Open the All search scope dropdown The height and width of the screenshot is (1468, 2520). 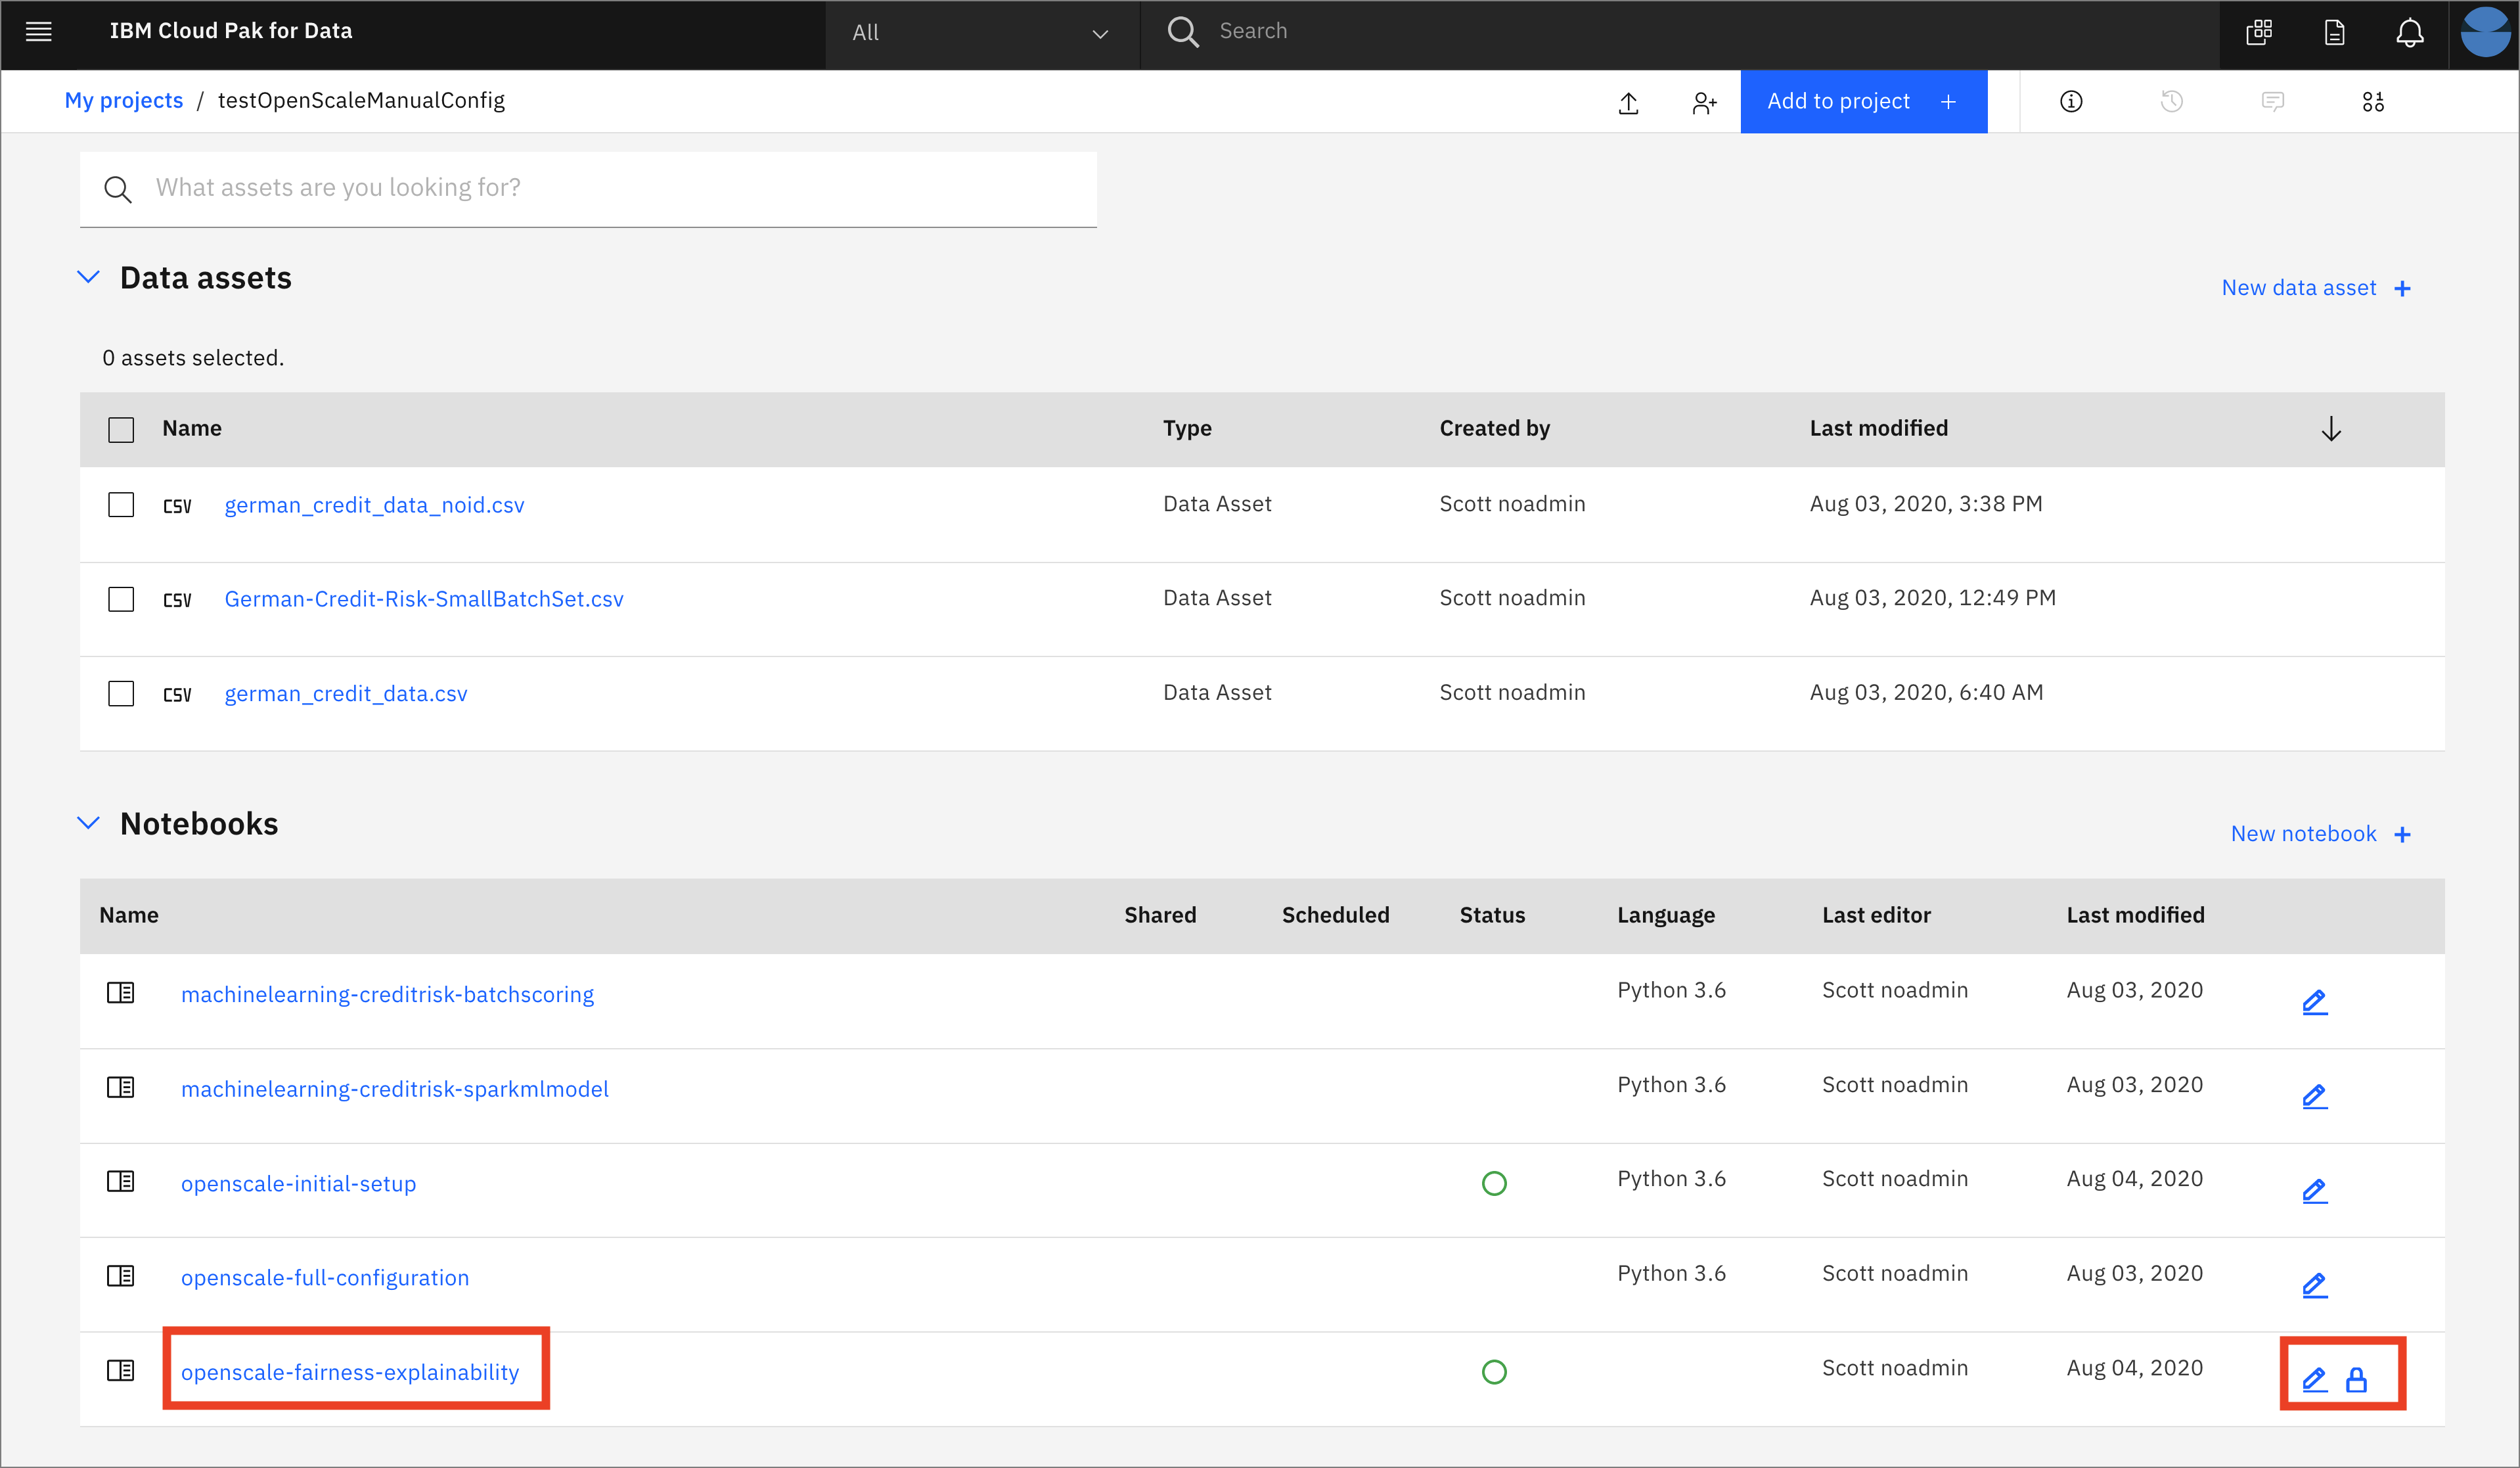click(x=980, y=33)
